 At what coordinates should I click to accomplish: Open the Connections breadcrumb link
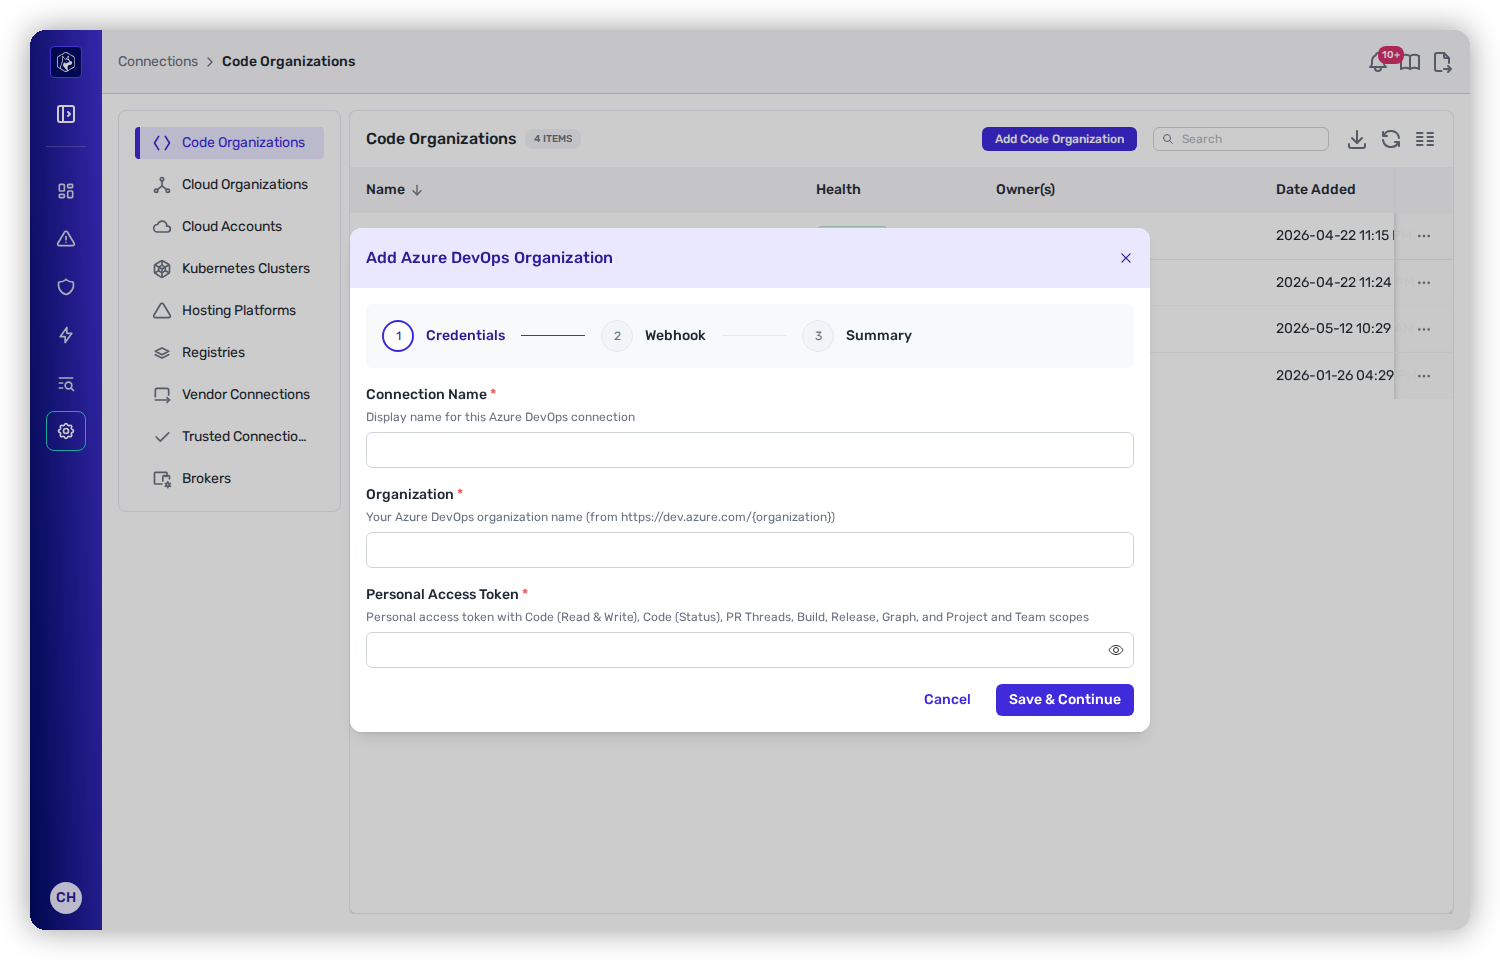(158, 61)
